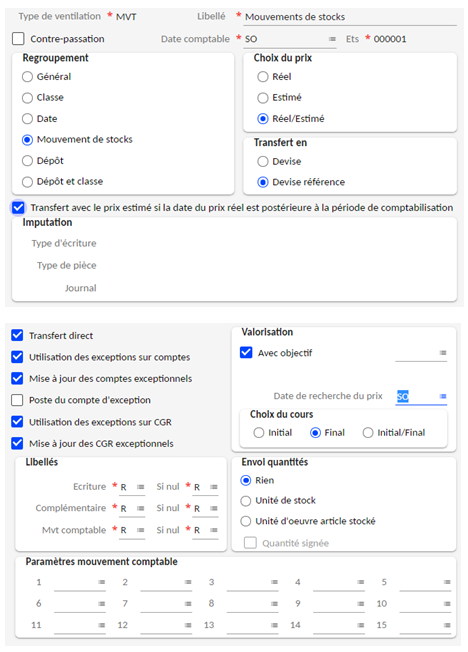This screenshot has width=468, height=652.
Task: Open the Complémentaire libellé lookup icon
Action: [141, 508]
